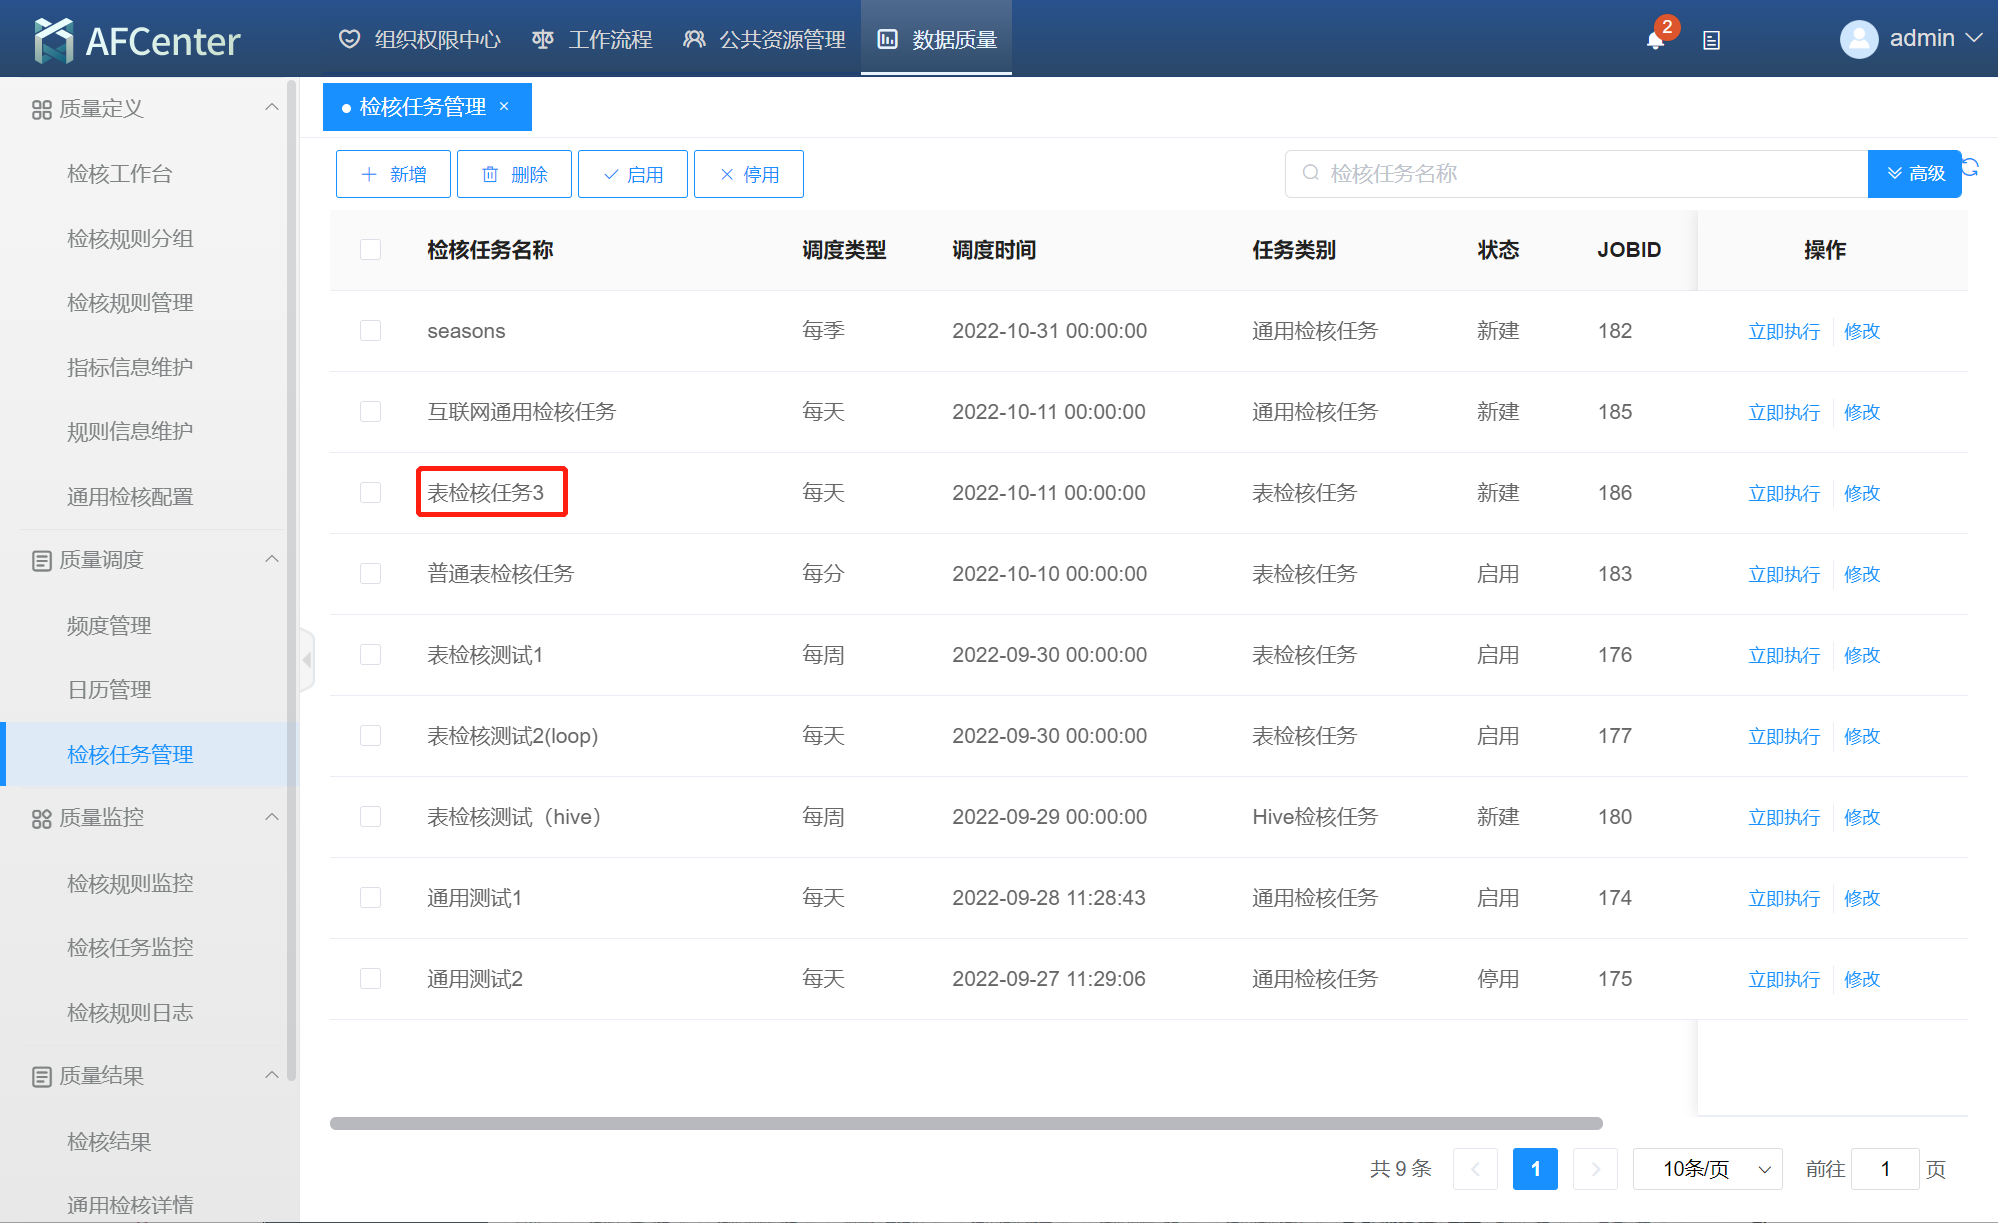Screen dimensions: 1998x1223
Task: Click the refresh icon beside 高级
Action: coord(1970,167)
